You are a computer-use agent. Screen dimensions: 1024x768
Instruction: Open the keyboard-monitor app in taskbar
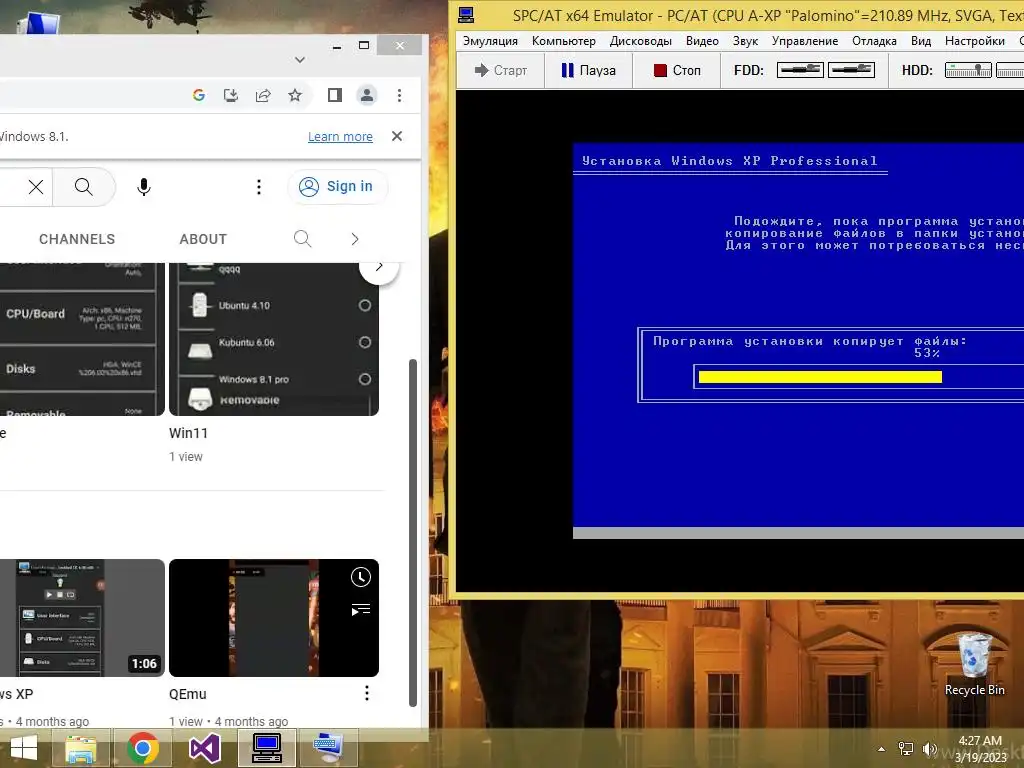click(327, 748)
